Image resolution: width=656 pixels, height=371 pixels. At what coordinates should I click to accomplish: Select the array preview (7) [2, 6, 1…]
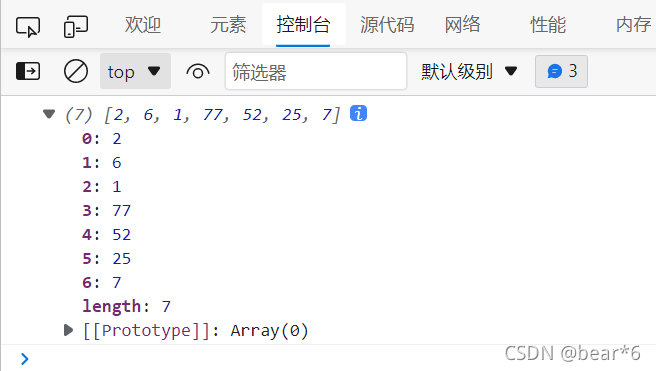click(x=202, y=115)
